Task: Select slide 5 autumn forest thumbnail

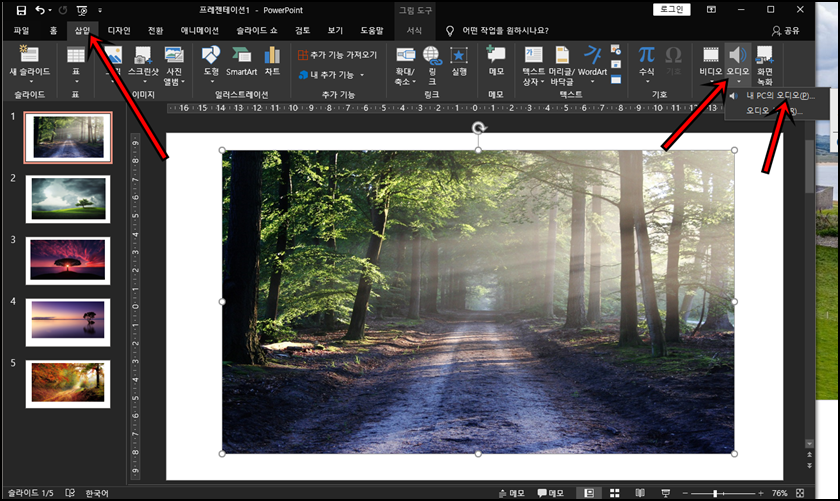Action: tap(68, 384)
